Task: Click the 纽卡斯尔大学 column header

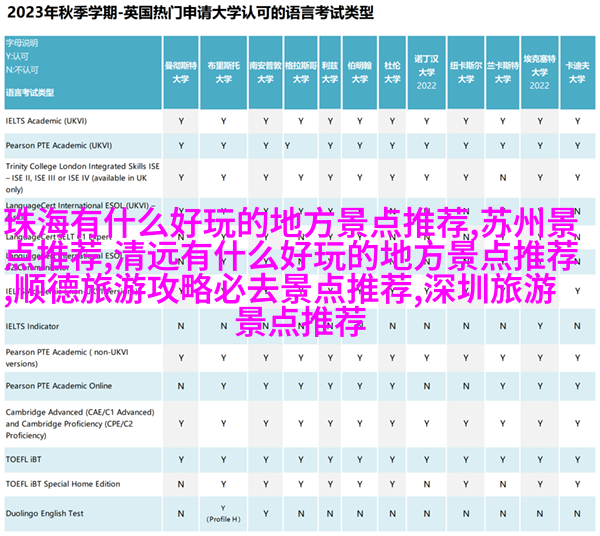Action: pyautogui.click(x=466, y=72)
